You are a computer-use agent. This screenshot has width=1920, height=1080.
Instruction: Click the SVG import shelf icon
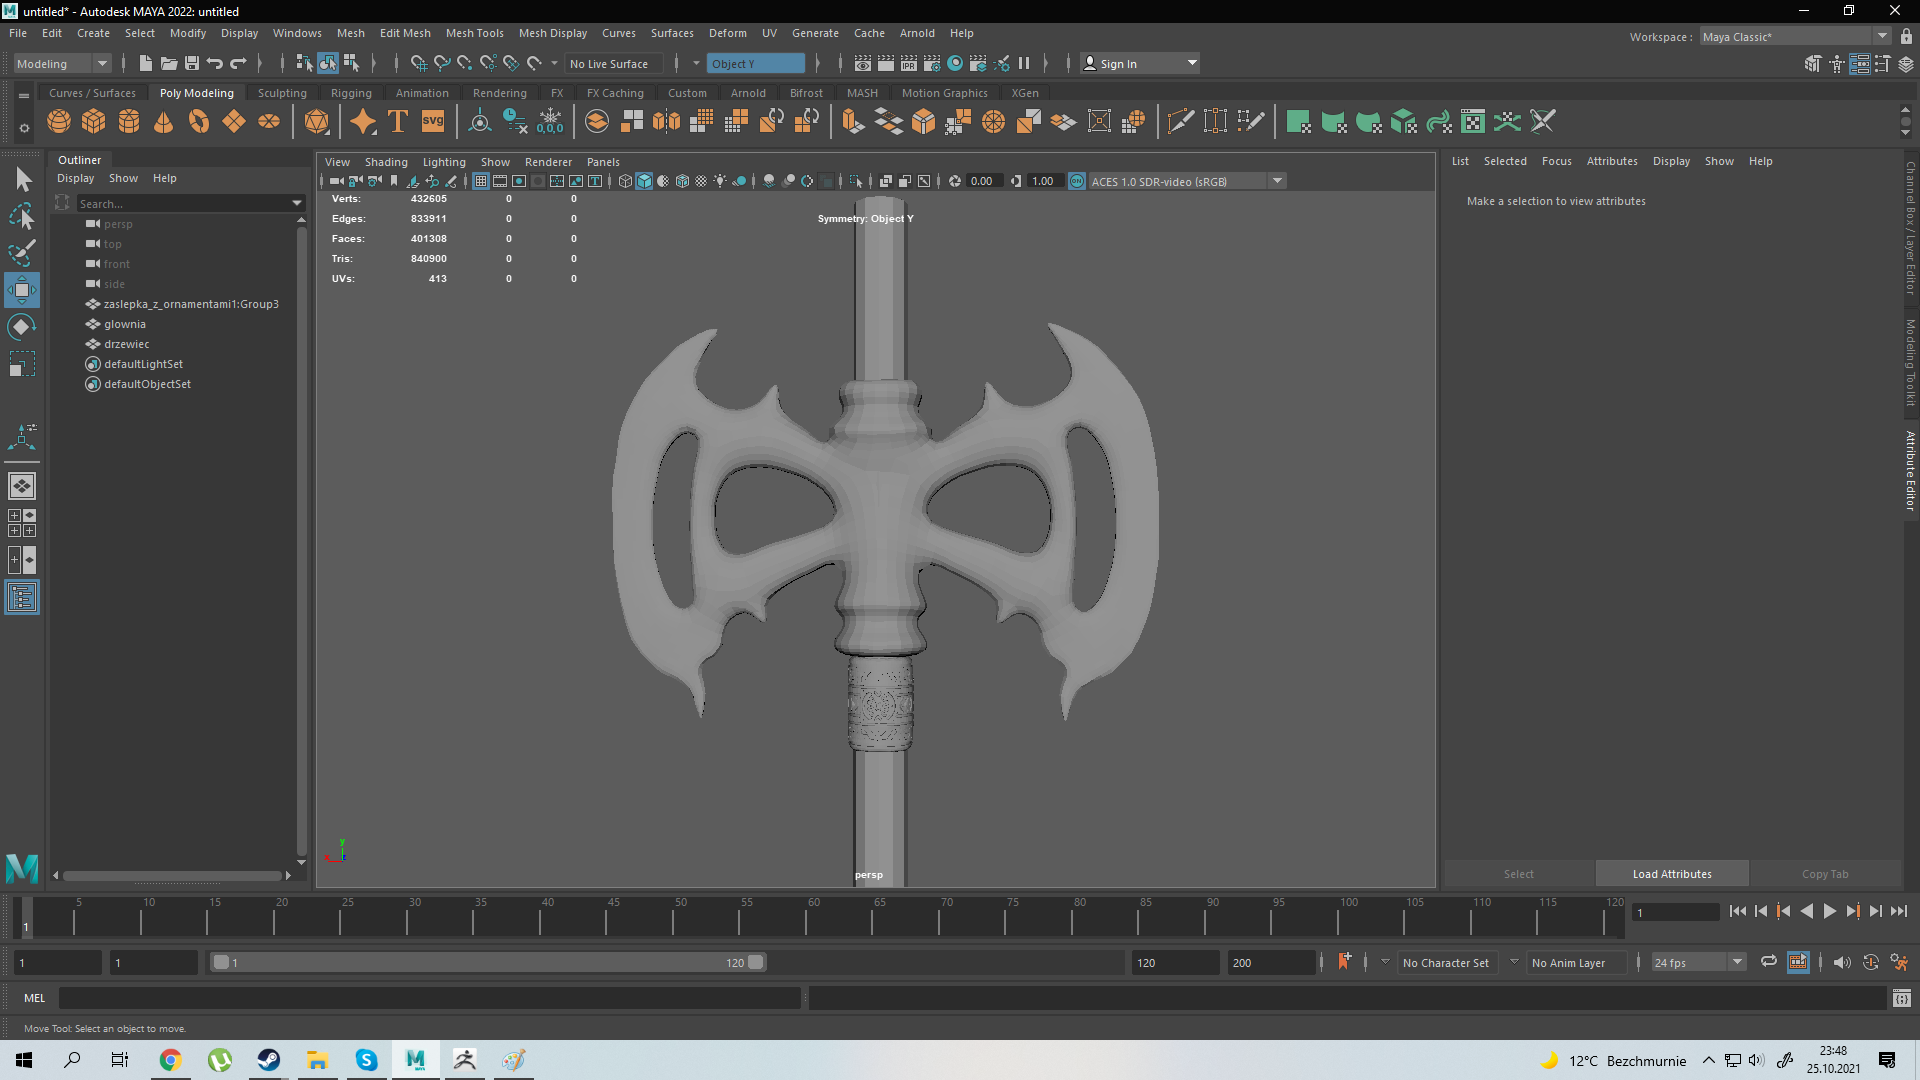pos(433,122)
